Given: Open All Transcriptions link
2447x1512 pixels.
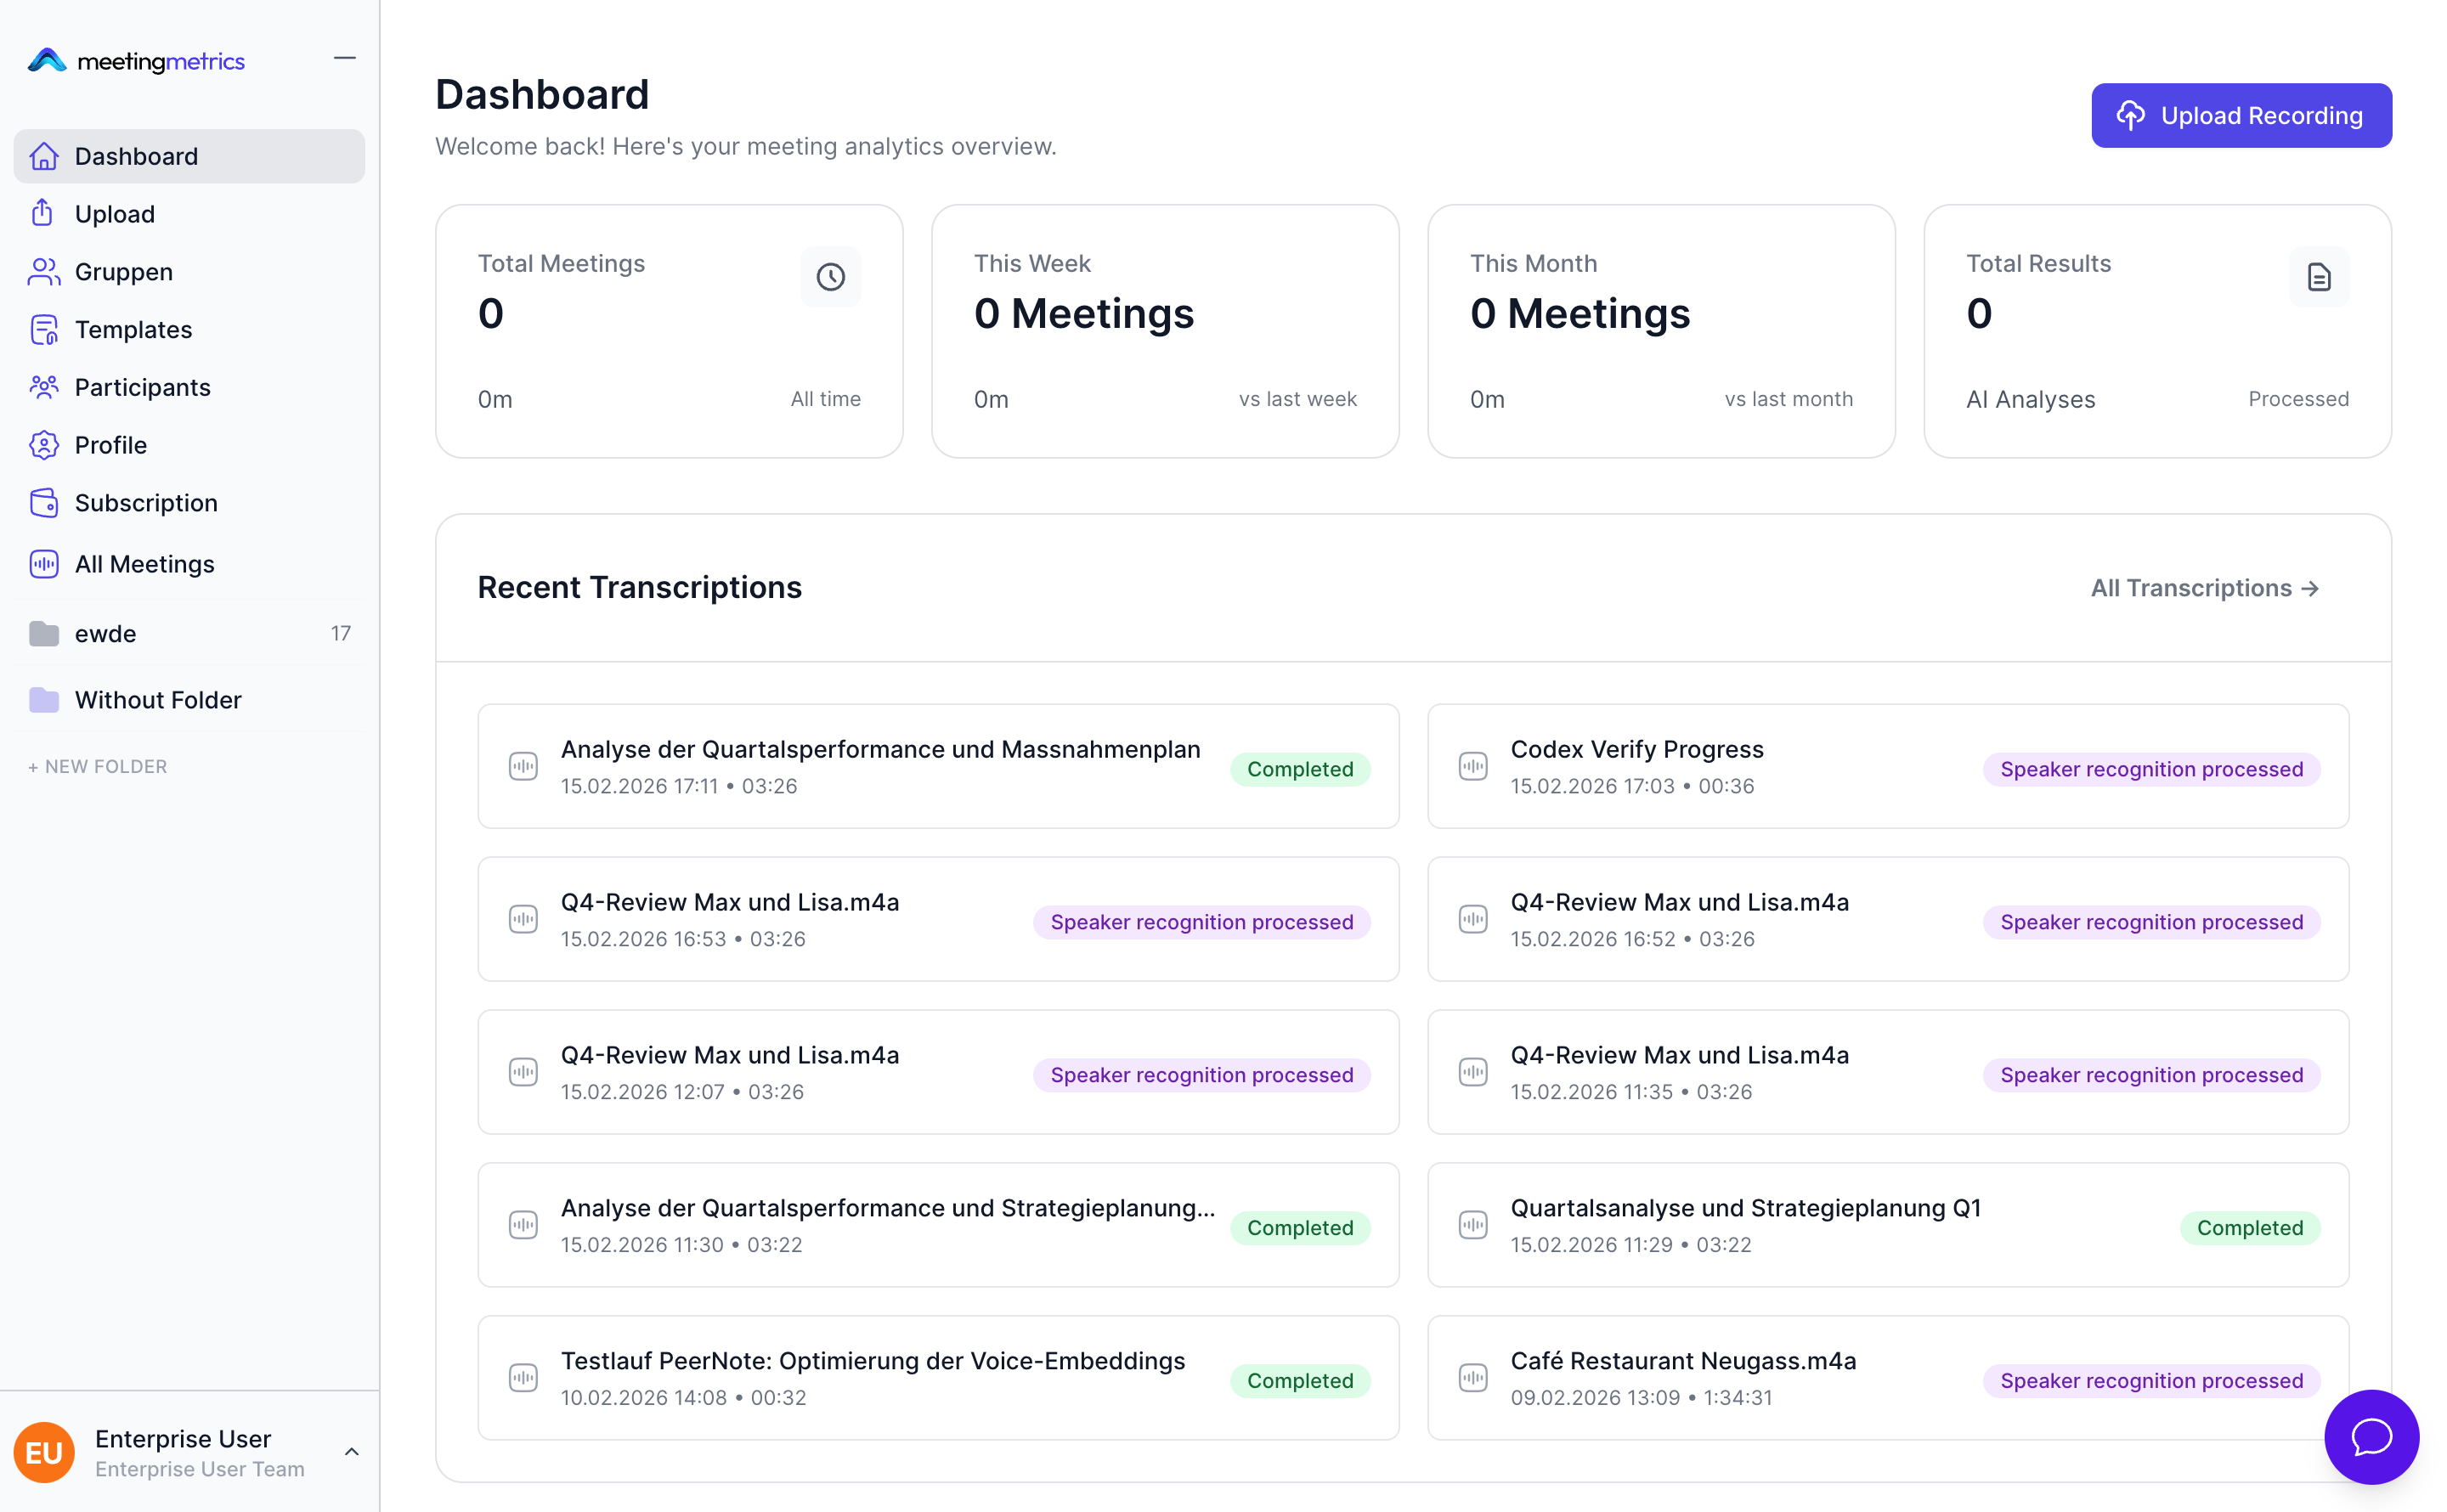Looking at the screenshot, I should point(2203,588).
